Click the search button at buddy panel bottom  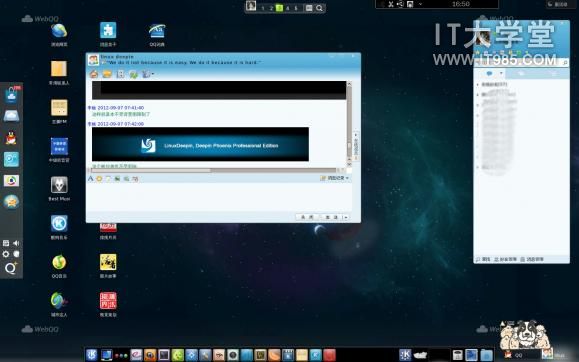coord(483,260)
